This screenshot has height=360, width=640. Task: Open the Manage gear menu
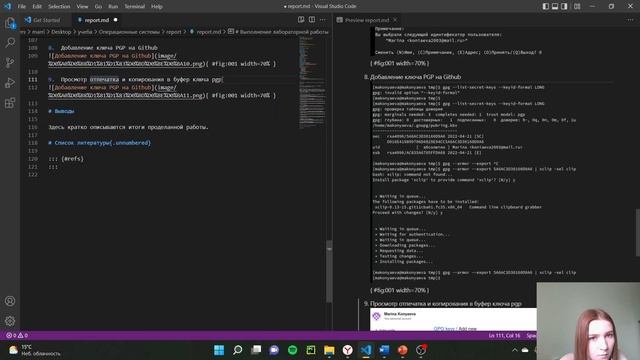click(10, 321)
